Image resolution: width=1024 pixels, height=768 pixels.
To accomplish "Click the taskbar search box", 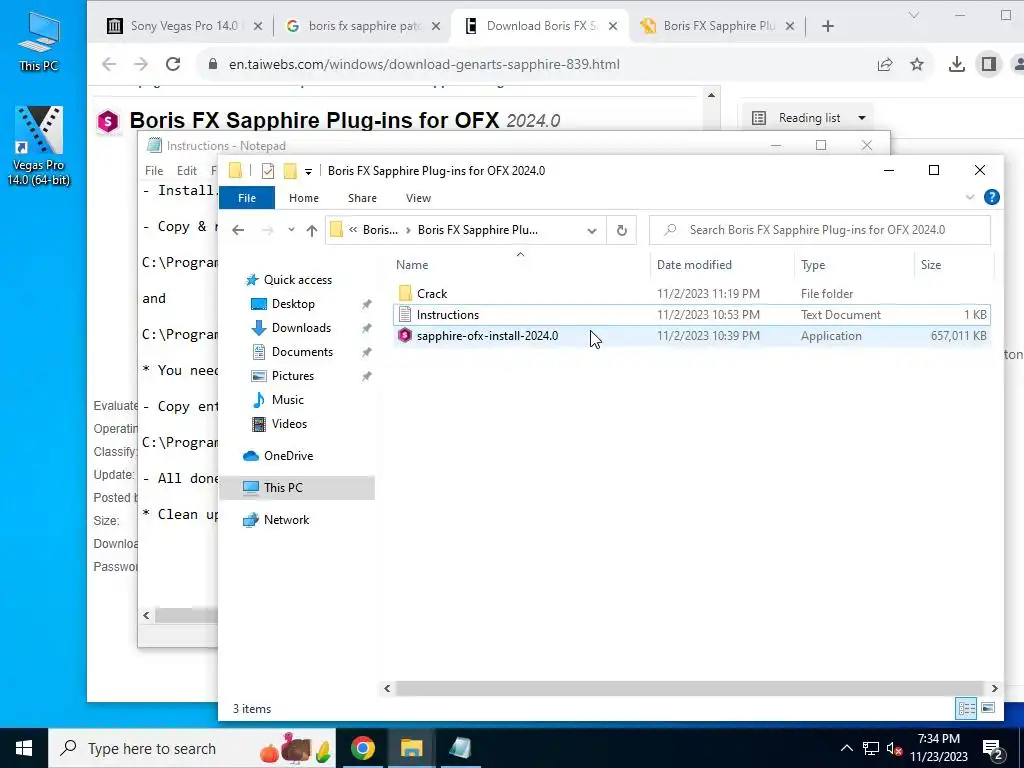I will (x=192, y=748).
